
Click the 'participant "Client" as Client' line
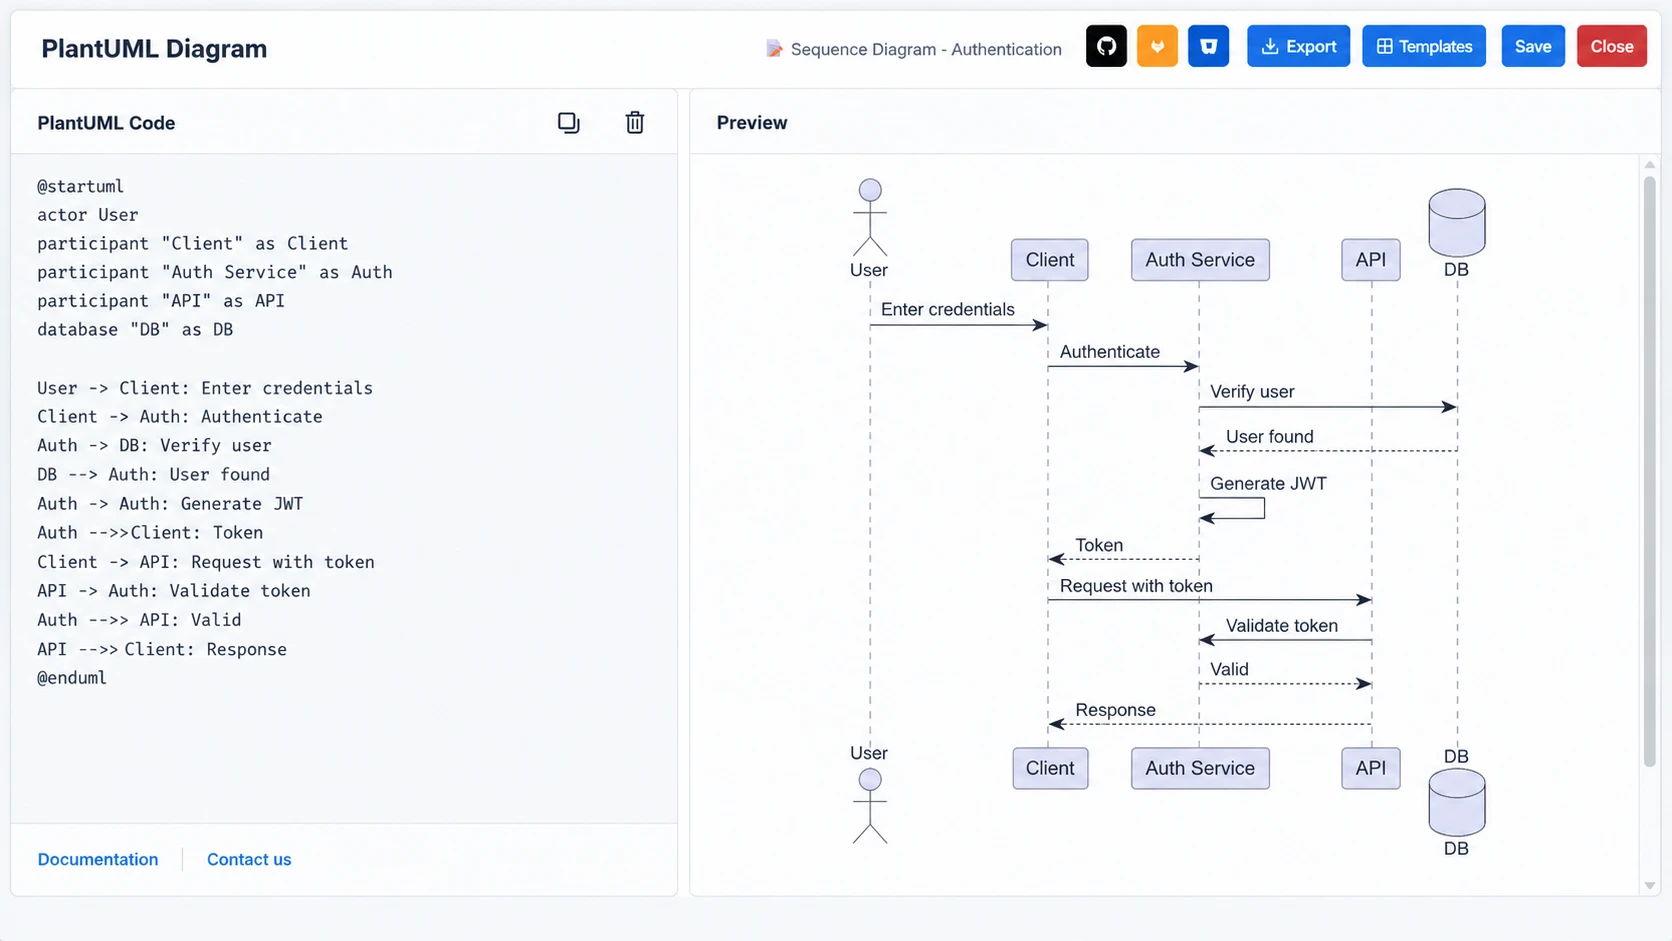pyautogui.click(x=193, y=243)
